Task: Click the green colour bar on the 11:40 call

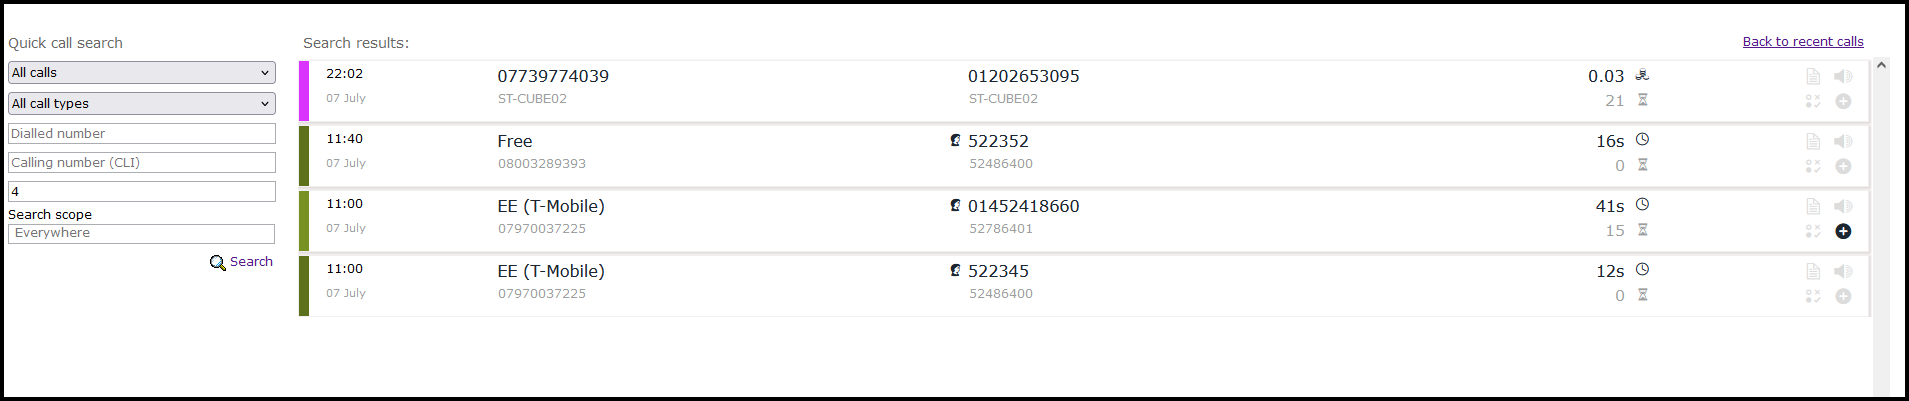Action: point(304,156)
